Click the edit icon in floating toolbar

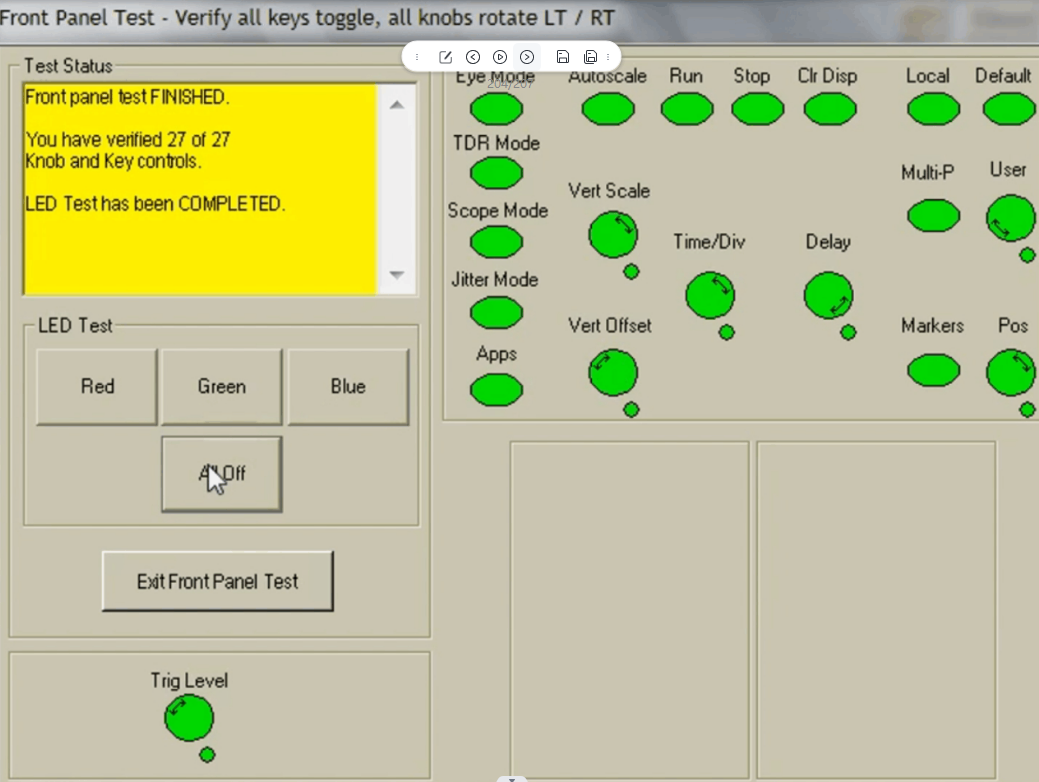[446, 57]
